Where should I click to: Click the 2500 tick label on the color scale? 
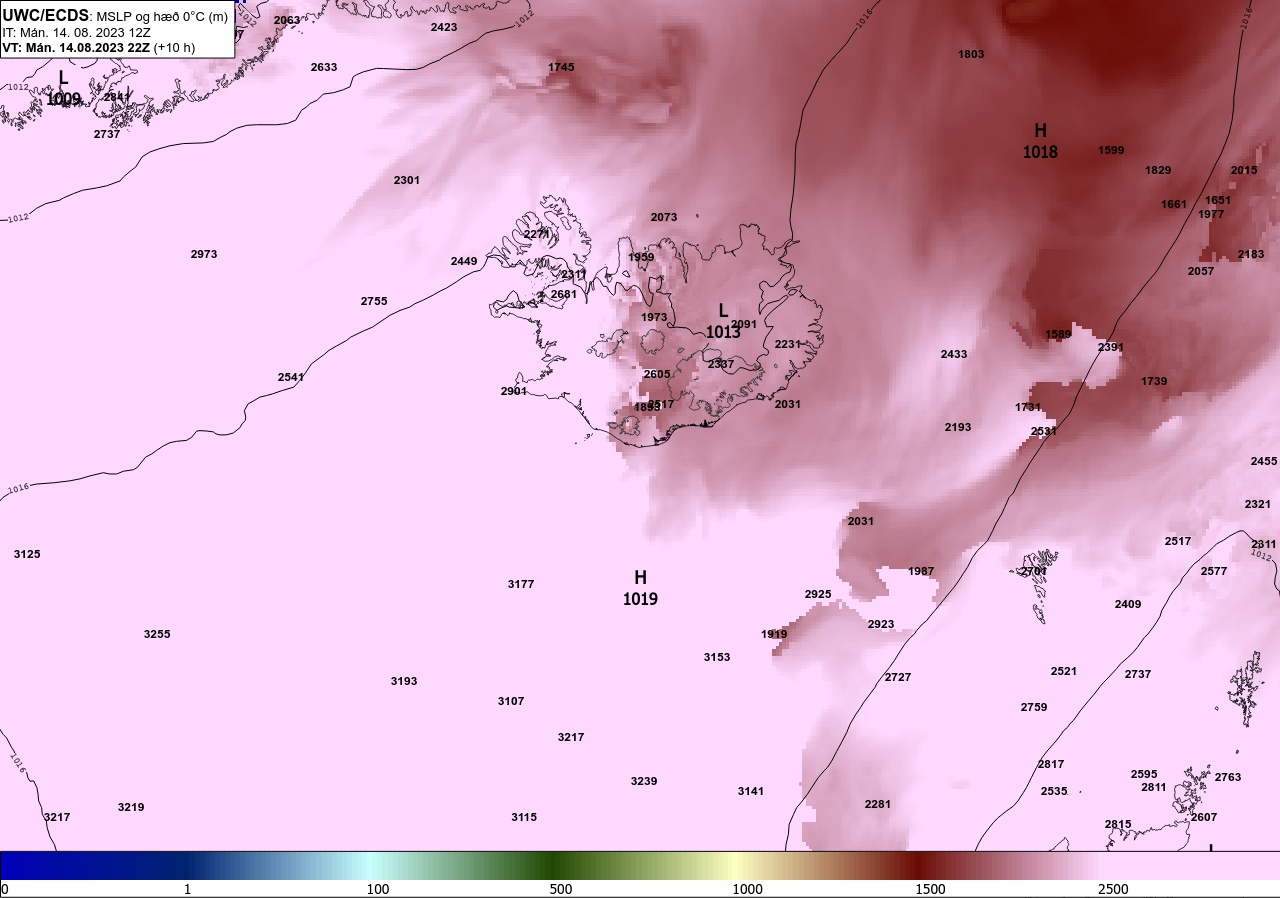pos(1113,889)
